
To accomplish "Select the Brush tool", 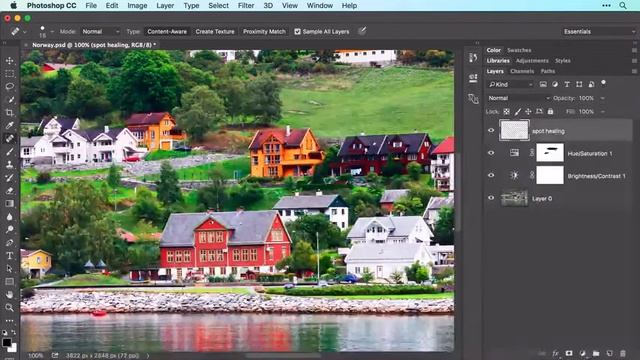I will point(9,151).
